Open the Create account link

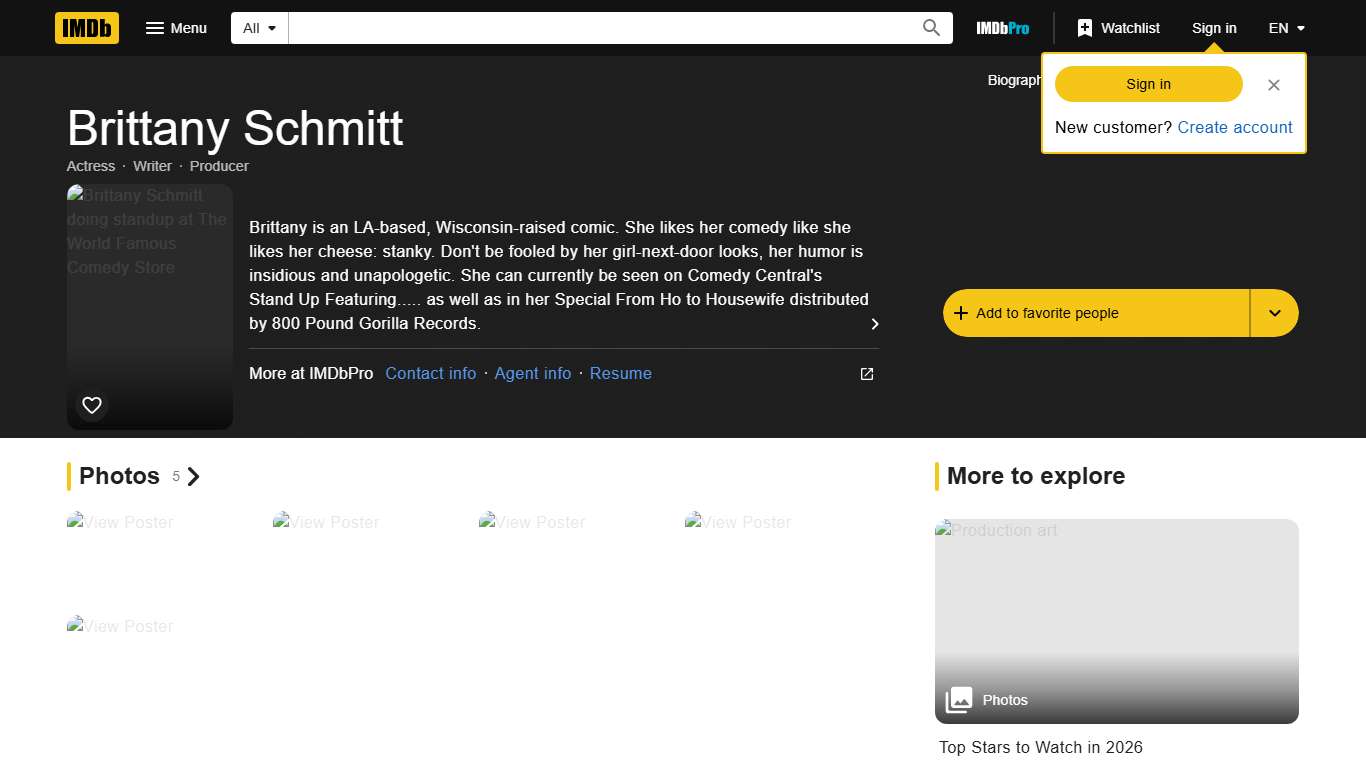pos(1235,127)
